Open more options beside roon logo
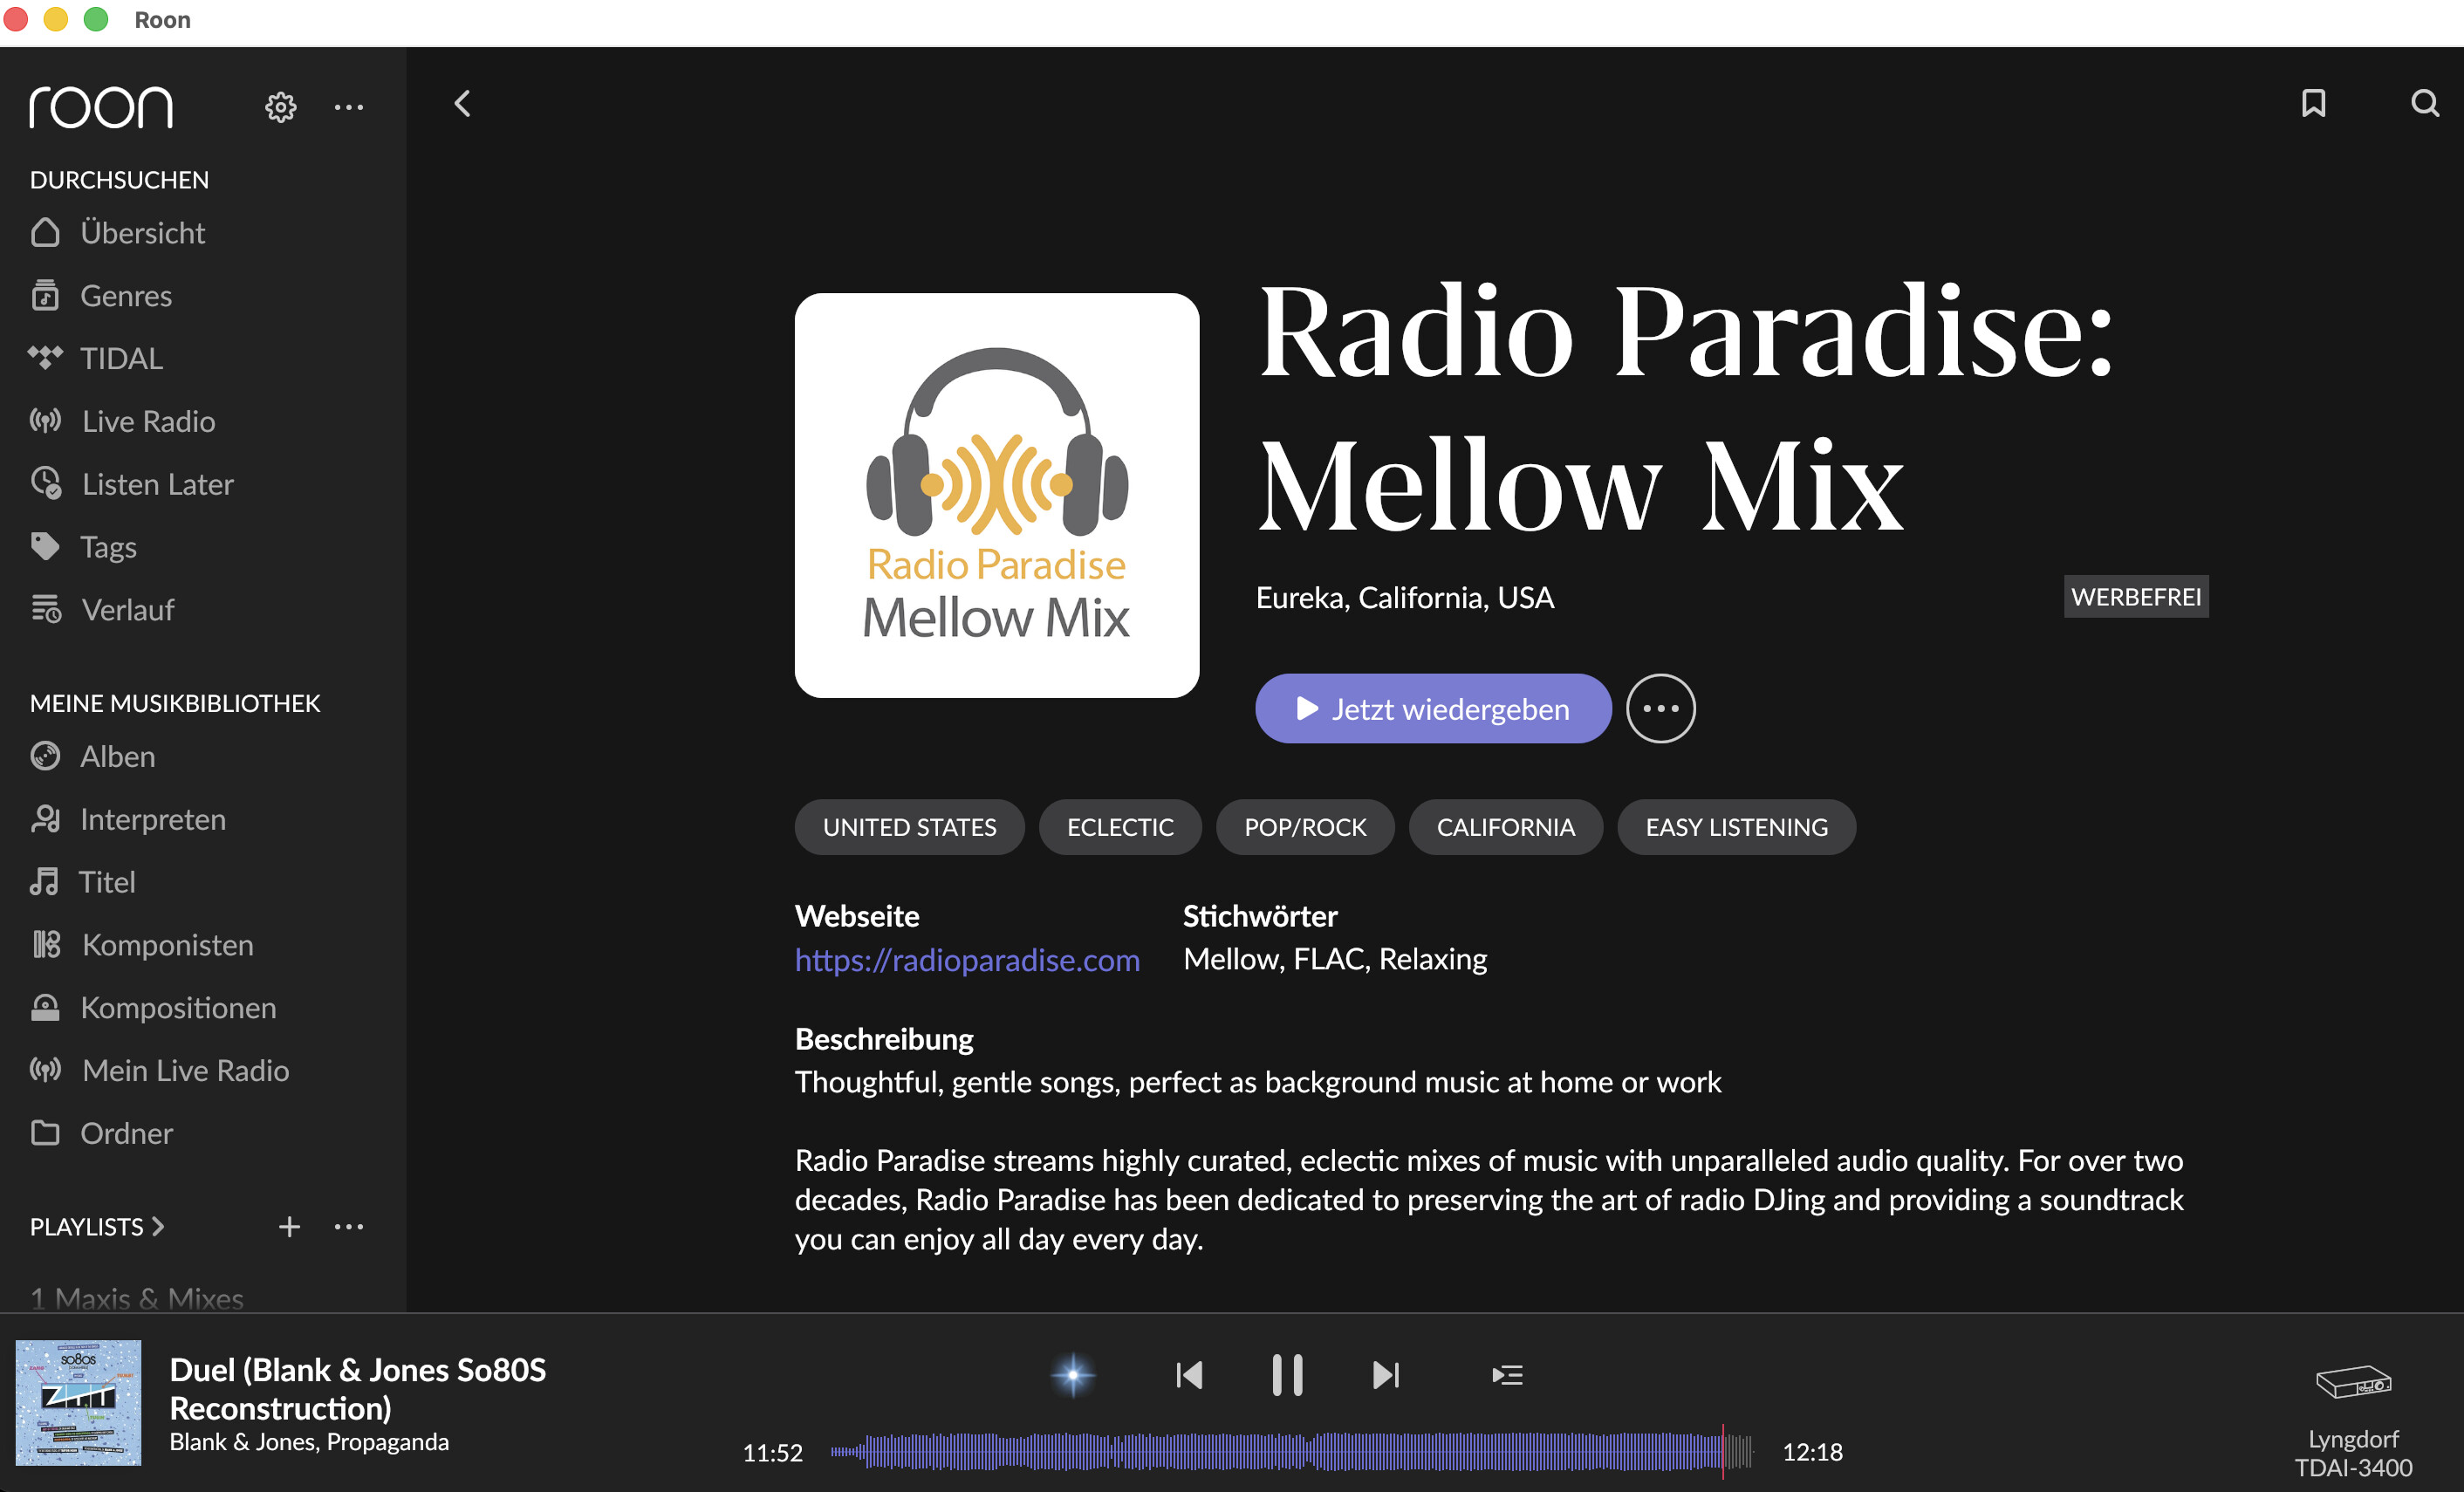Image resolution: width=2464 pixels, height=1492 pixels. [x=348, y=107]
